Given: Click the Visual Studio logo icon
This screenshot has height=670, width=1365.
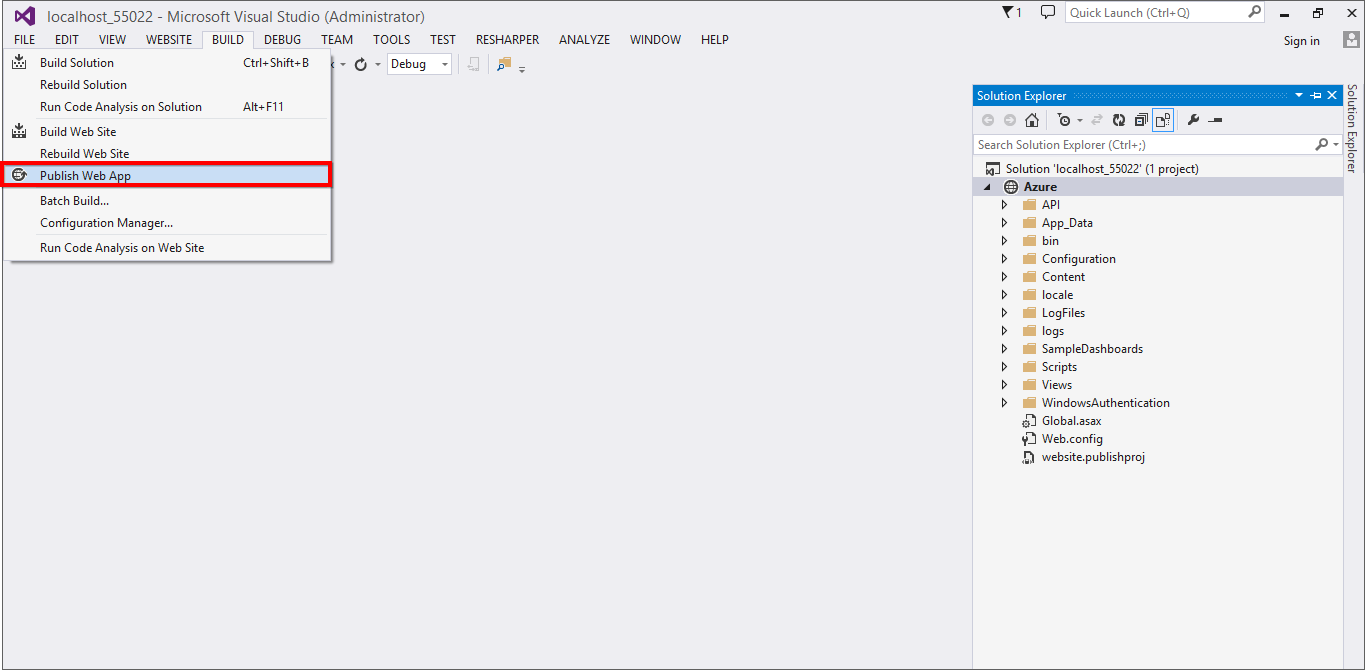Looking at the screenshot, I should point(24,16).
